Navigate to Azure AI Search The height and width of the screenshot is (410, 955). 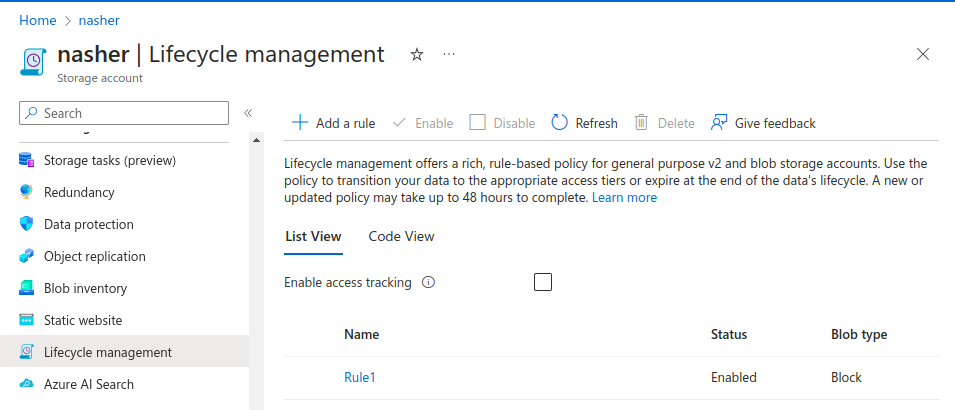pos(88,384)
